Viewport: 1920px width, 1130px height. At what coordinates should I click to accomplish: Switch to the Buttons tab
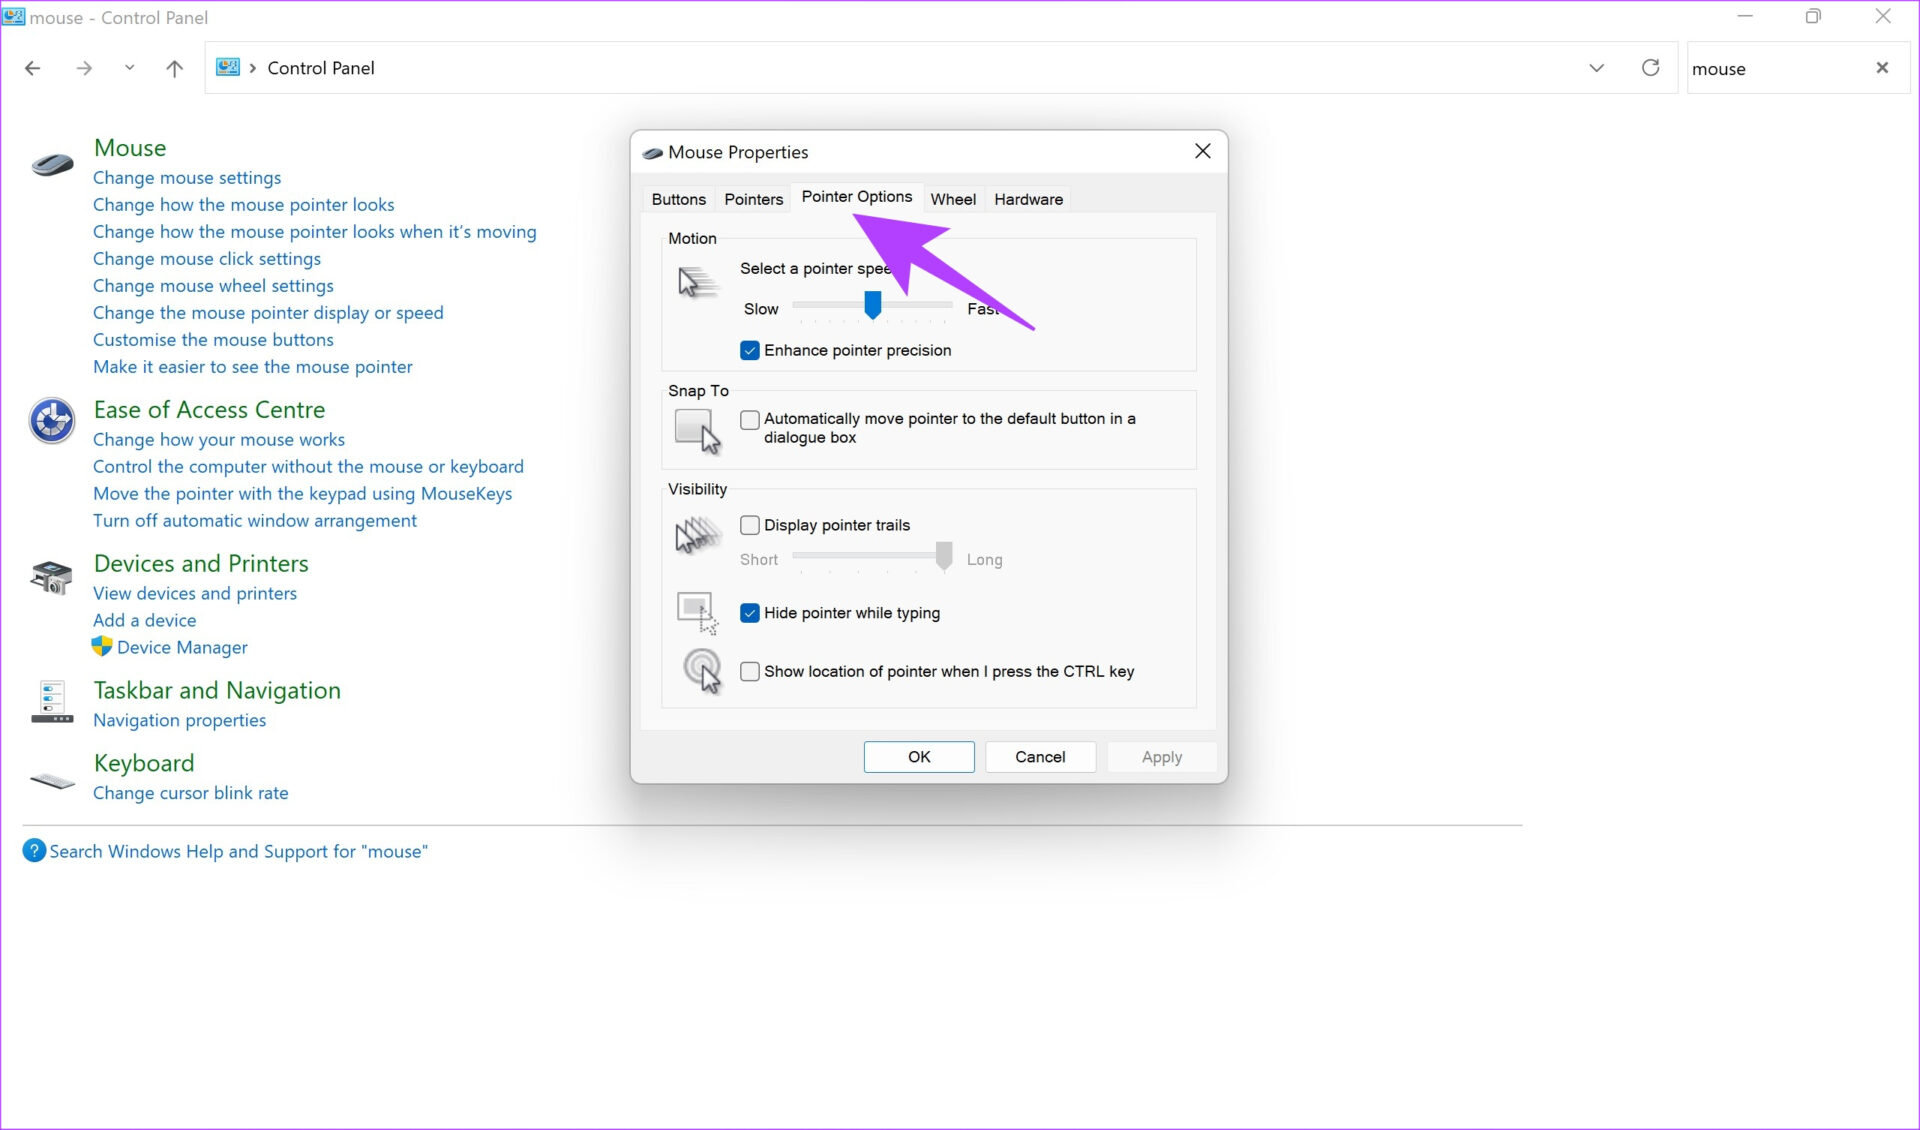pos(679,199)
